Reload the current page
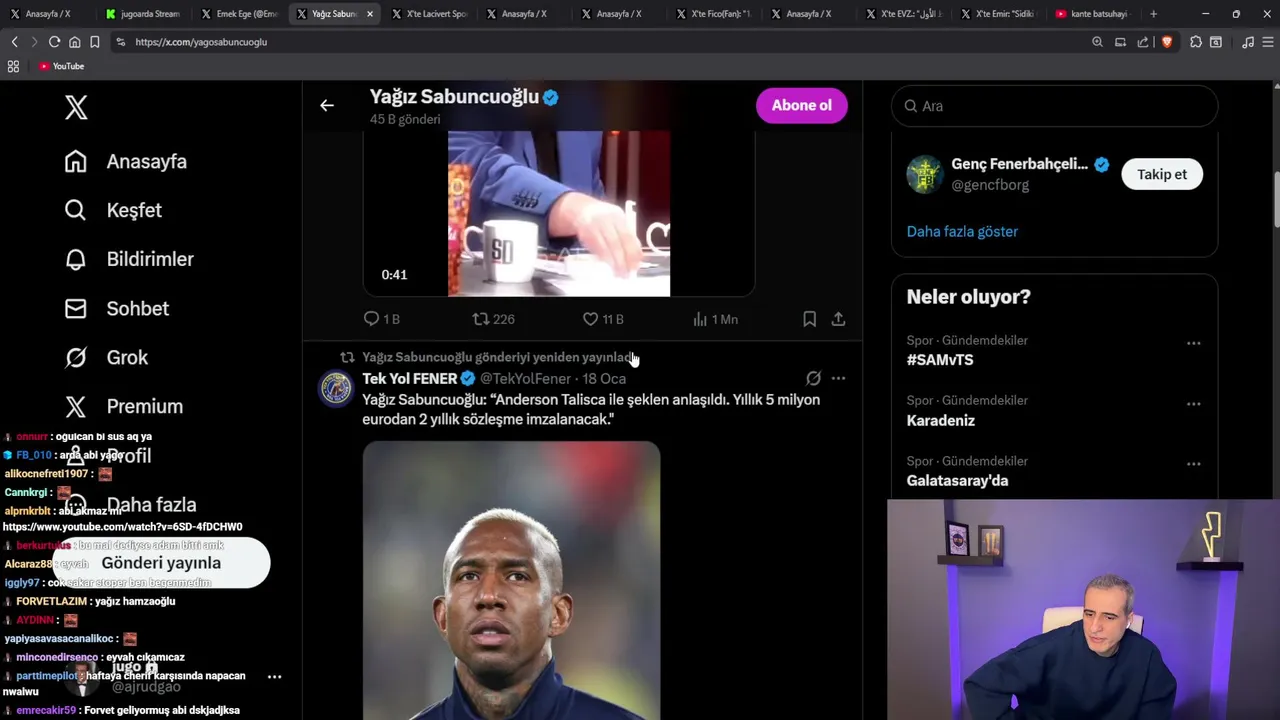This screenshot has width=1280, height=720. (x=54, y=42)
